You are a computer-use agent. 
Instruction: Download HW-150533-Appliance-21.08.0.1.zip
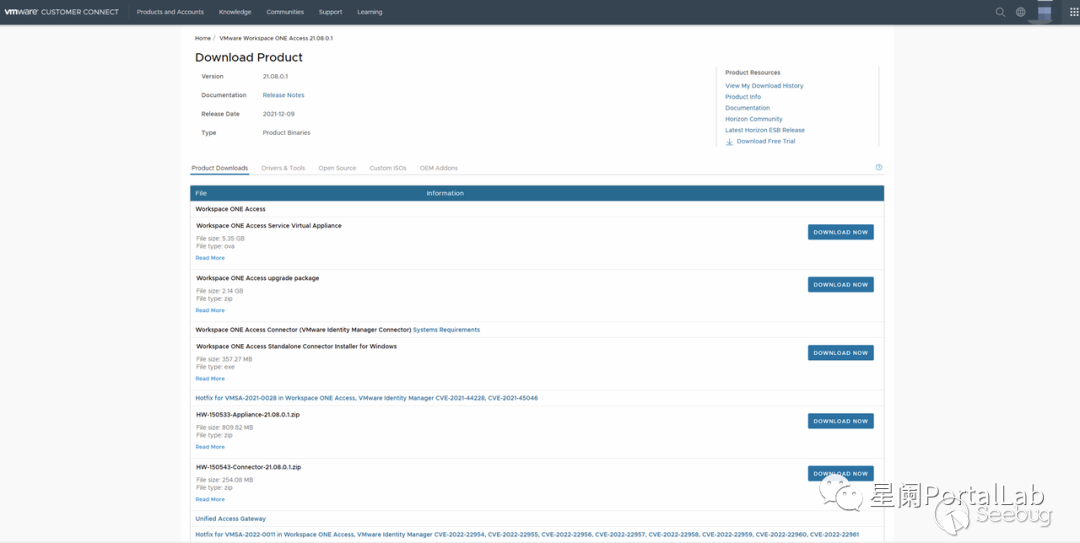pyautogui.click(x=840, y=421)
